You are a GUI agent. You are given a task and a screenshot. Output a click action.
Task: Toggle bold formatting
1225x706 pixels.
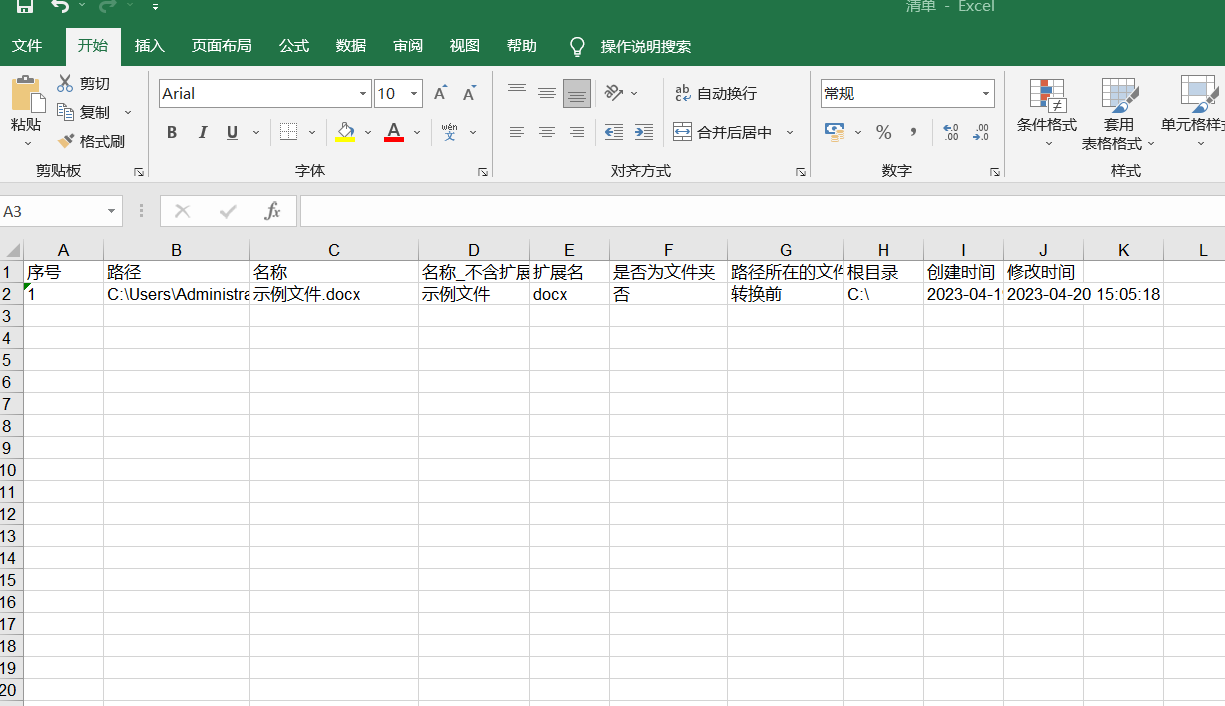pyautogui.click(x=172, y=132)
